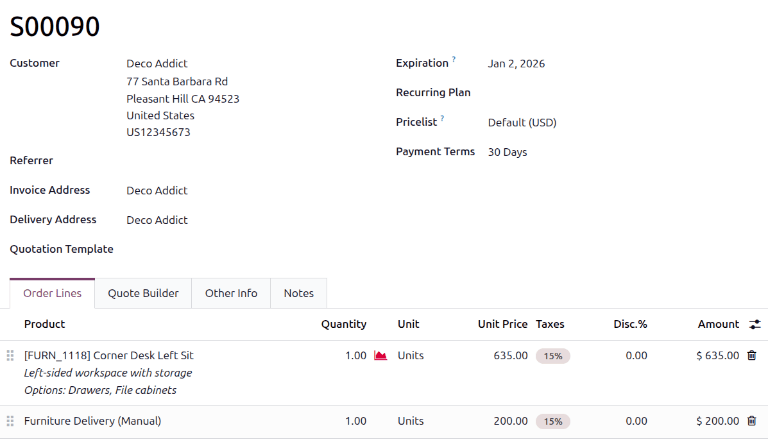This screenshot has width=768, height=442.
Task: Click drag handle of Furniture Delivery row
Action: (x=11, y=421)
